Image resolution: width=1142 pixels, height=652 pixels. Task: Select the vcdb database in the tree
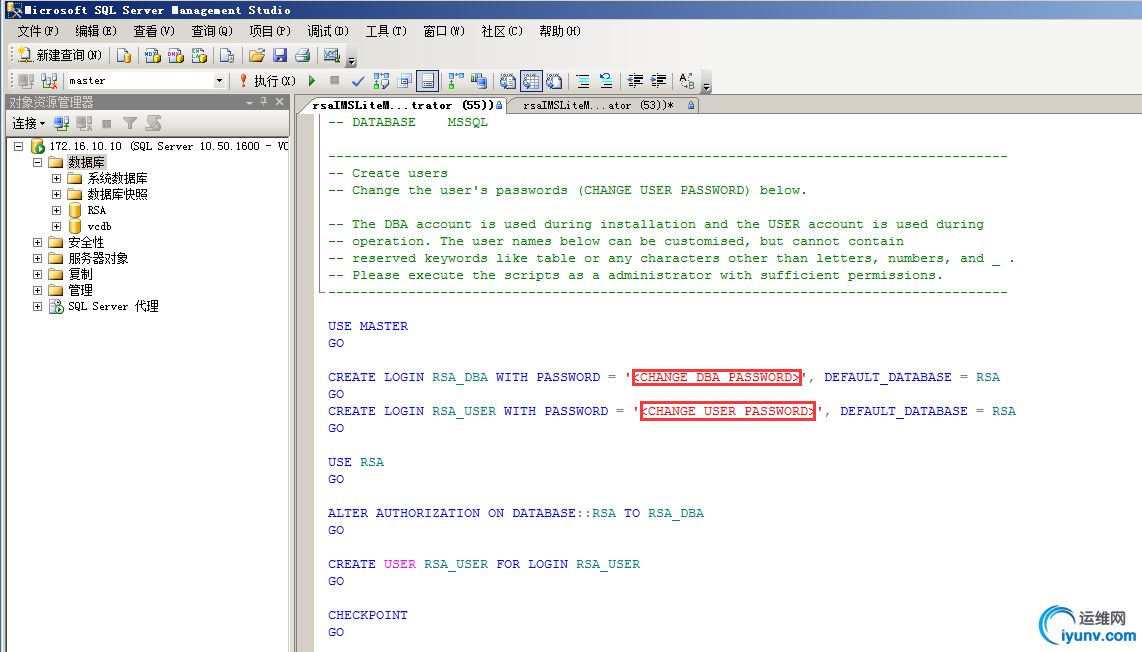(99, 227)
